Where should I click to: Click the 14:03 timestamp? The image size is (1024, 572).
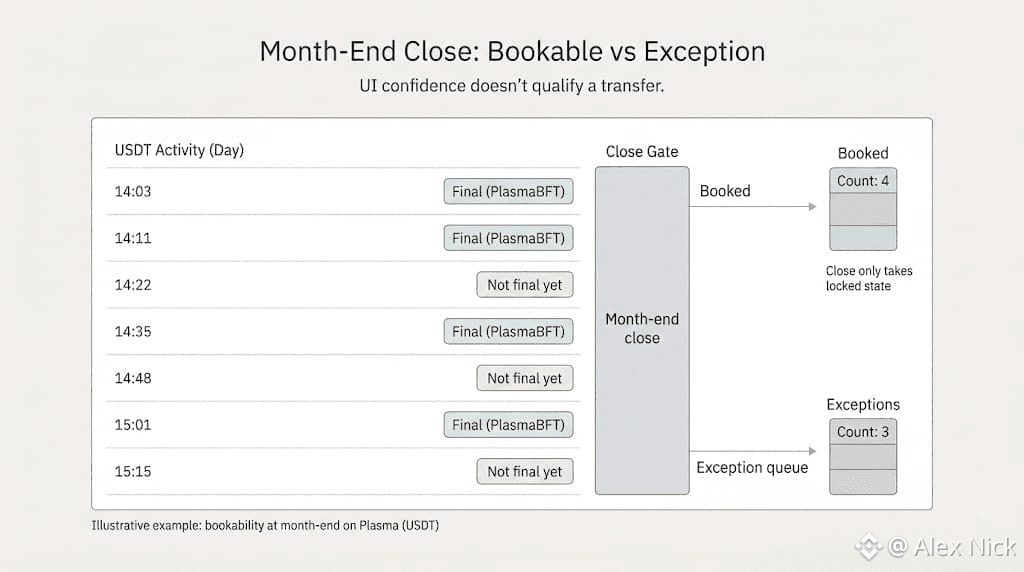[x=133, y=191]
